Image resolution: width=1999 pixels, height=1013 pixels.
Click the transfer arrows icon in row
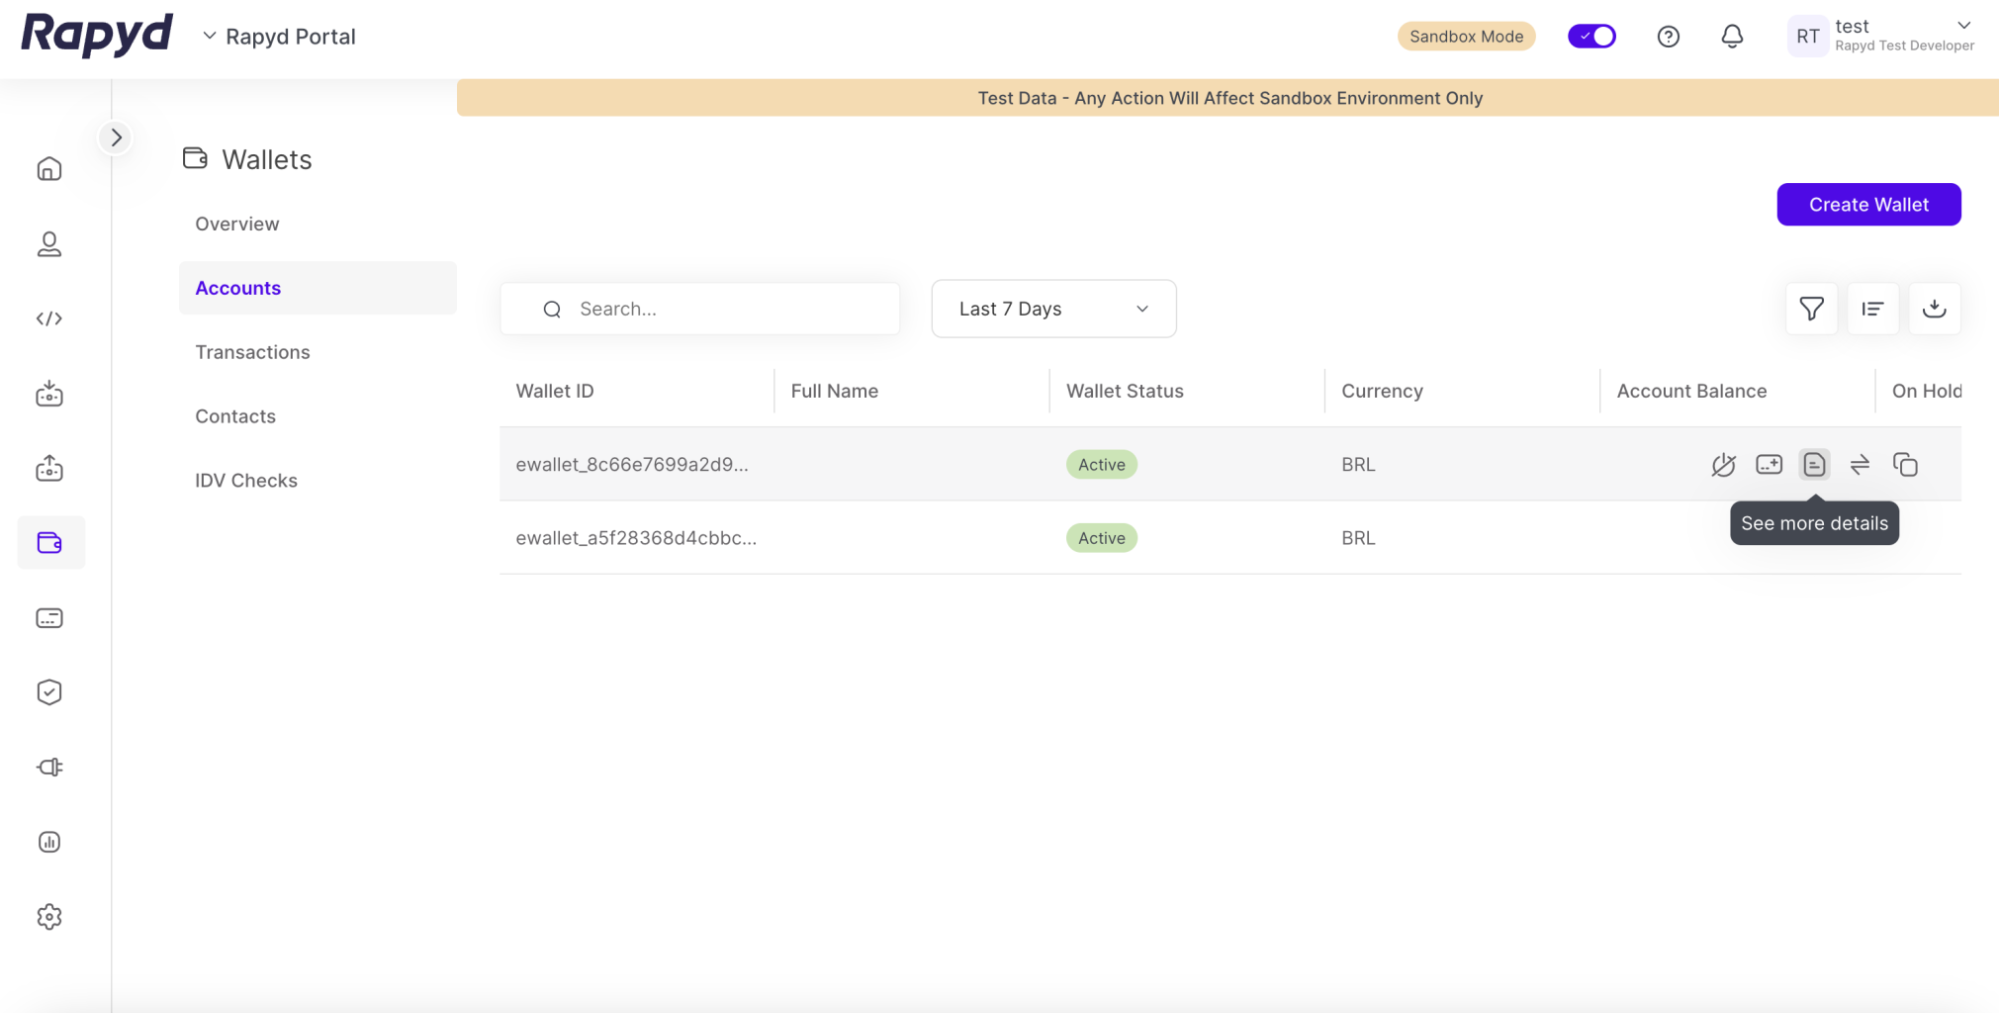click(x=1860, y=465)
